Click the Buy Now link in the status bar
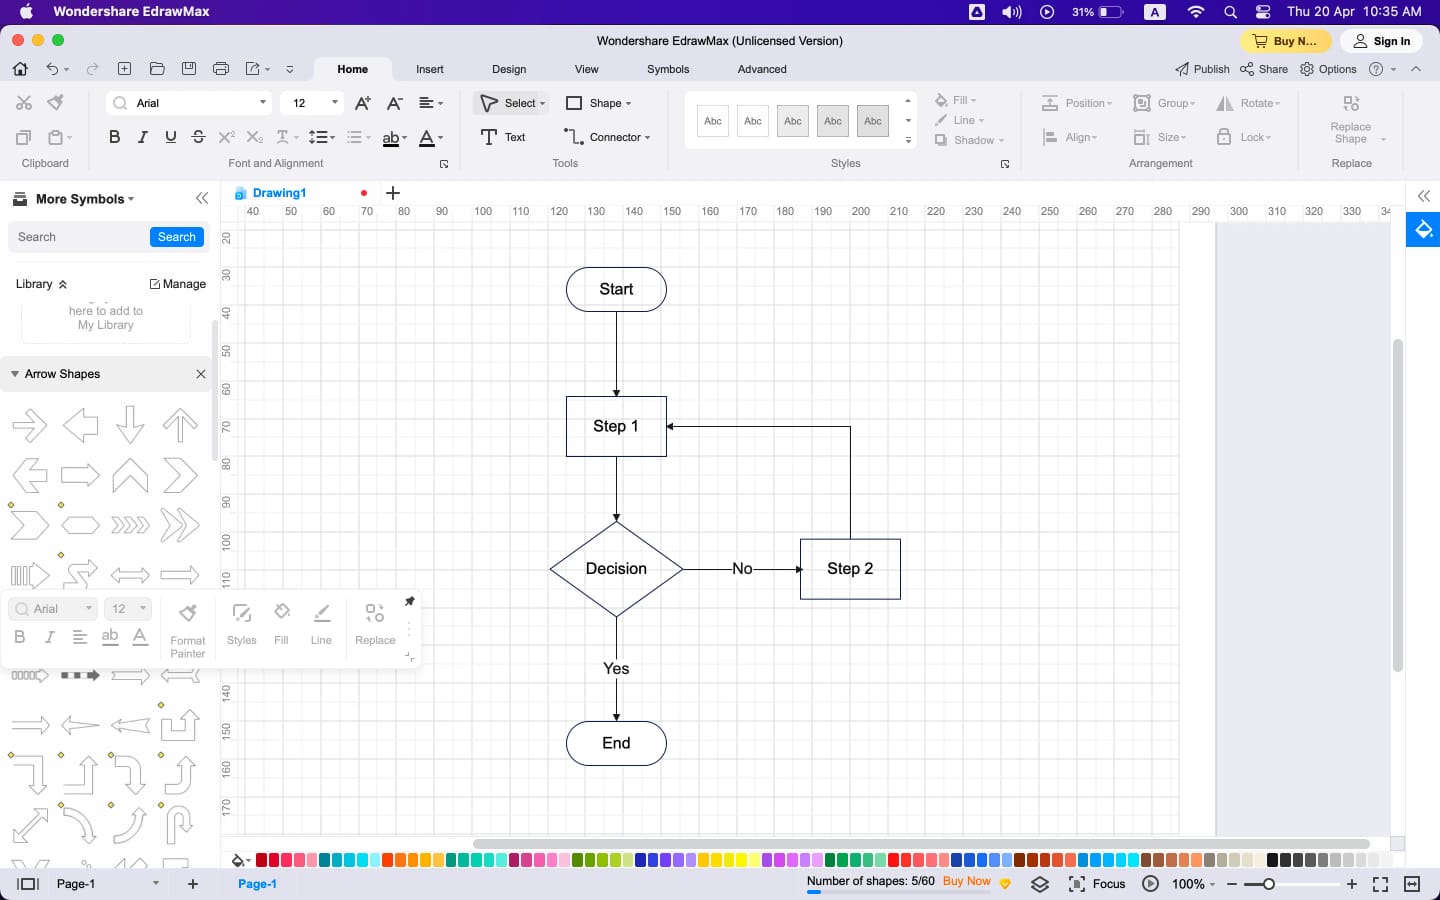The image size is (1440, 900). click(x=966, y=881)
